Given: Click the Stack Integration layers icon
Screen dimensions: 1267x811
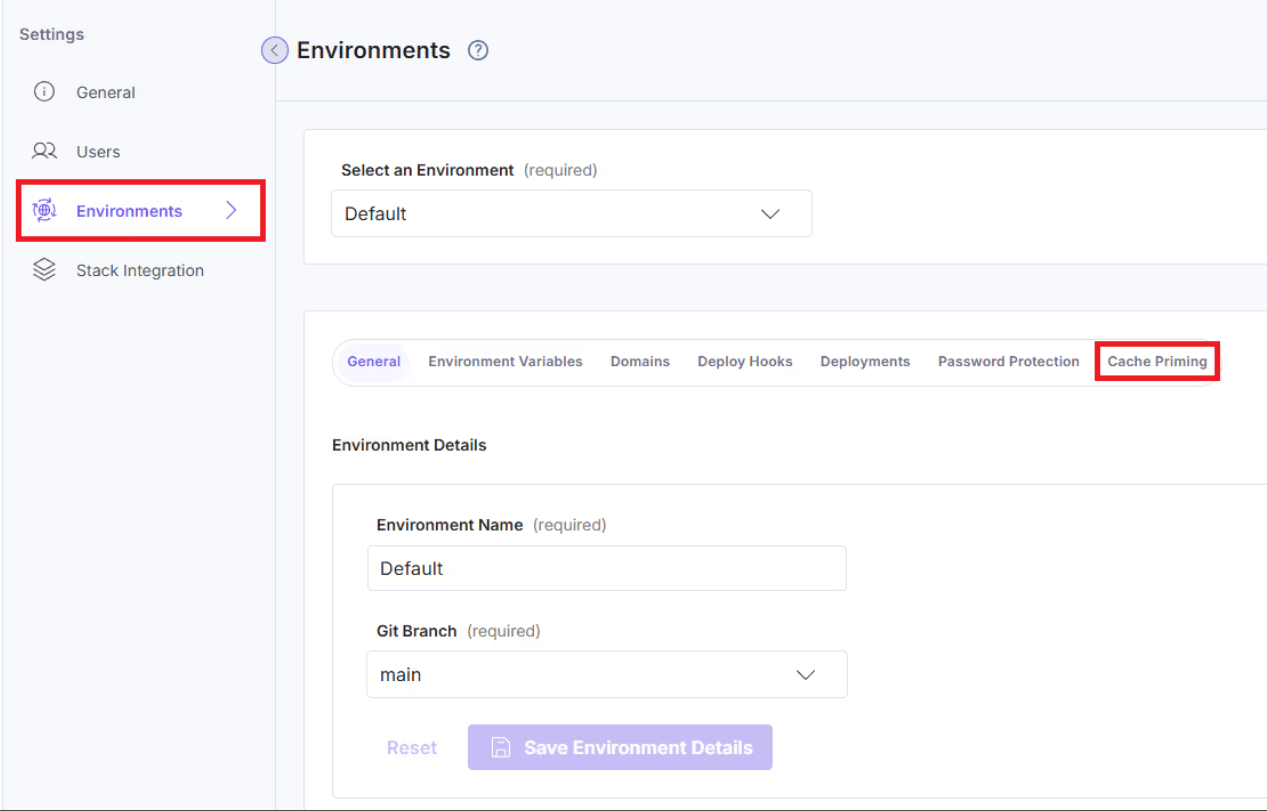Looking at the screenshot, I should (44, 270).
